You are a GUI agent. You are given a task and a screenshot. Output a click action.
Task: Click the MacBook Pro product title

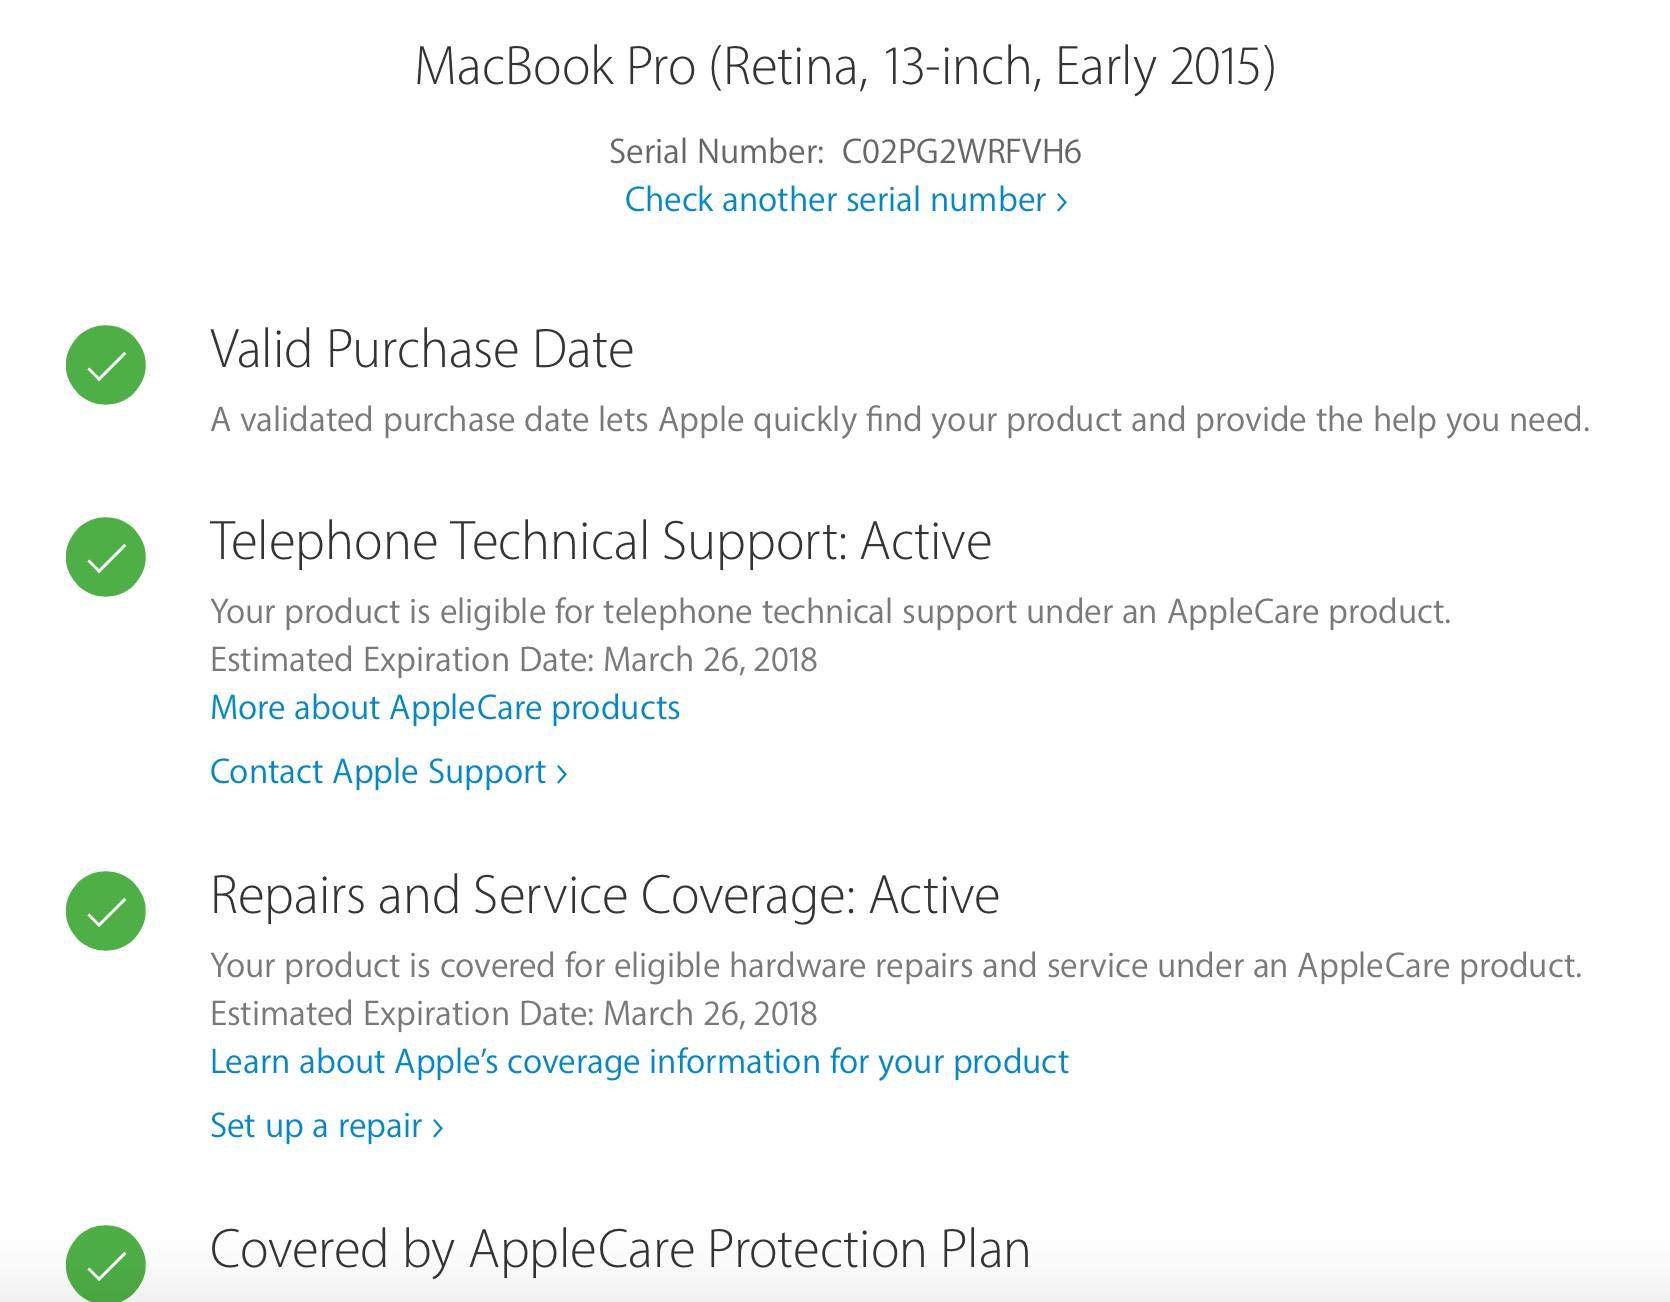tap(845, 67)
